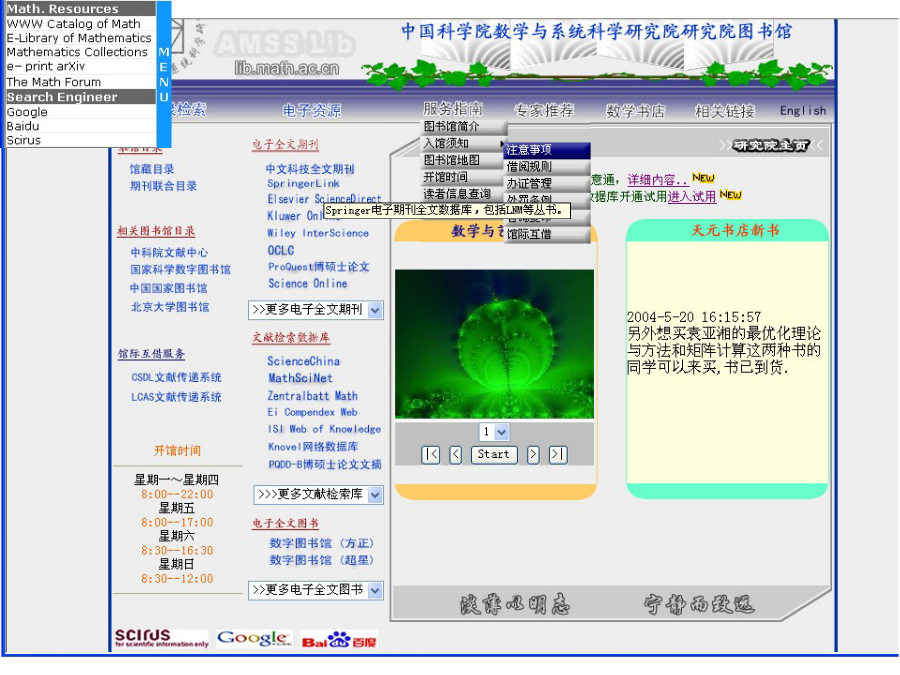900x675 pixels.
Task: Open 电子资源 navigation menu
Action: (312, 110)
